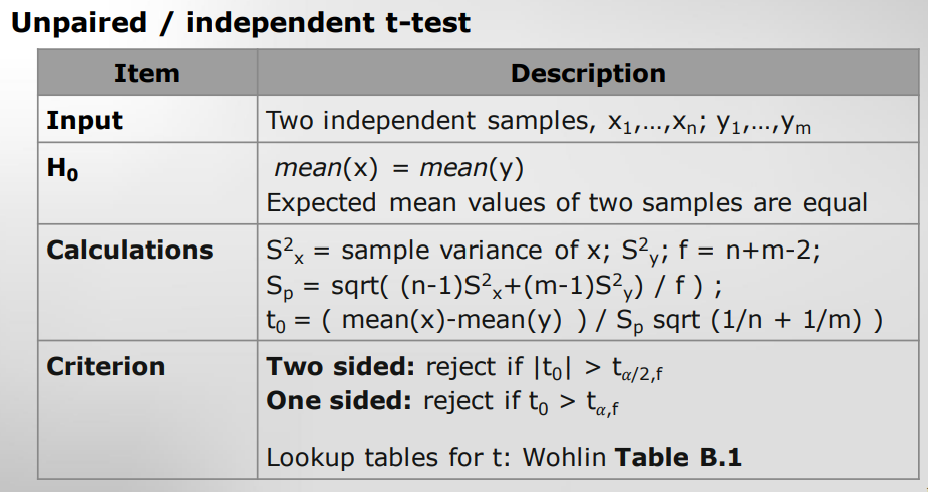Select the "Item" column header cell
The height and width of the screenshot is (492, 928).
pos(147,73)
